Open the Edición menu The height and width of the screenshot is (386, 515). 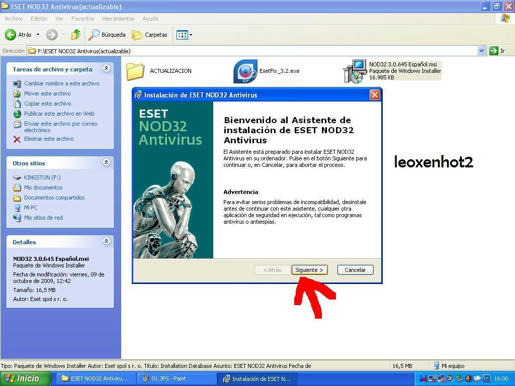[39, 19]
